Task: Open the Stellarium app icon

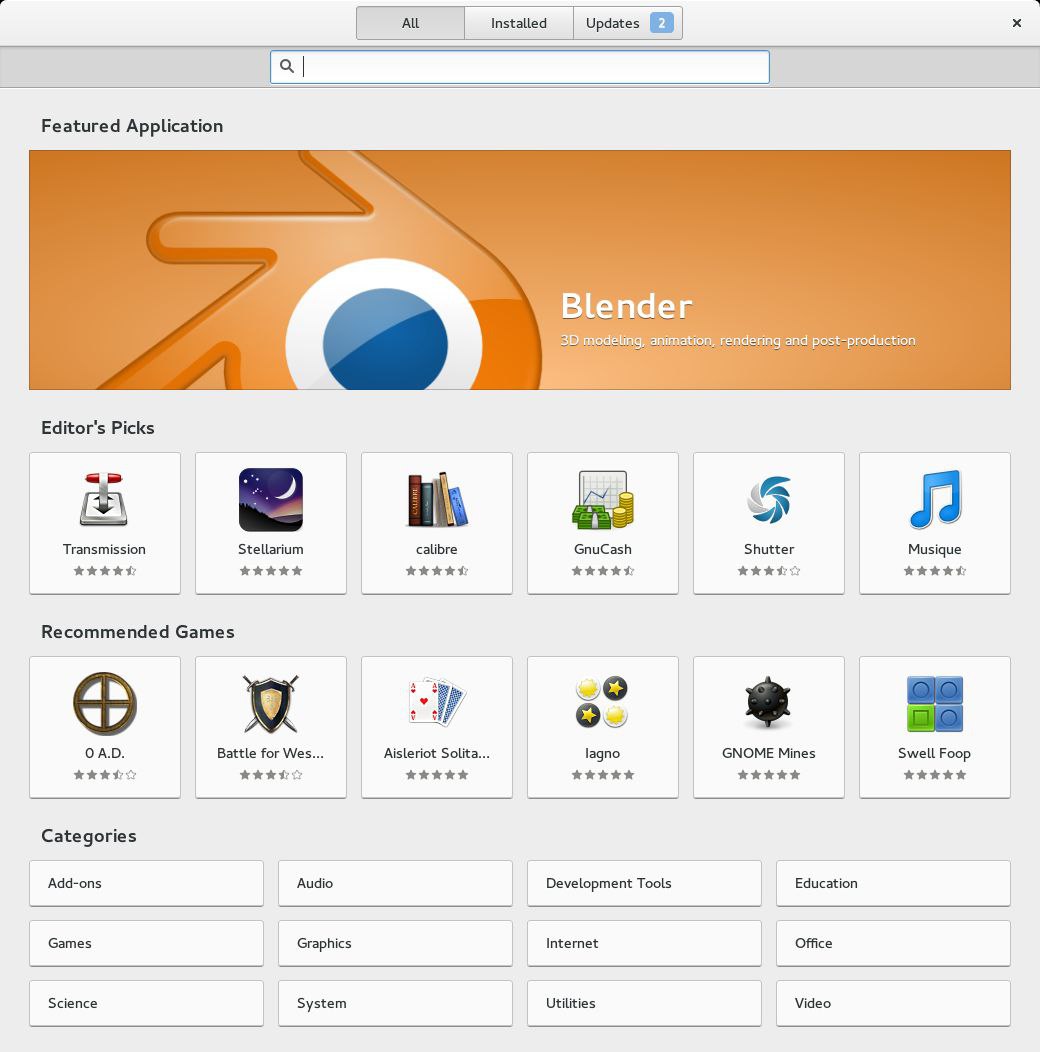Action: (270, 500)
